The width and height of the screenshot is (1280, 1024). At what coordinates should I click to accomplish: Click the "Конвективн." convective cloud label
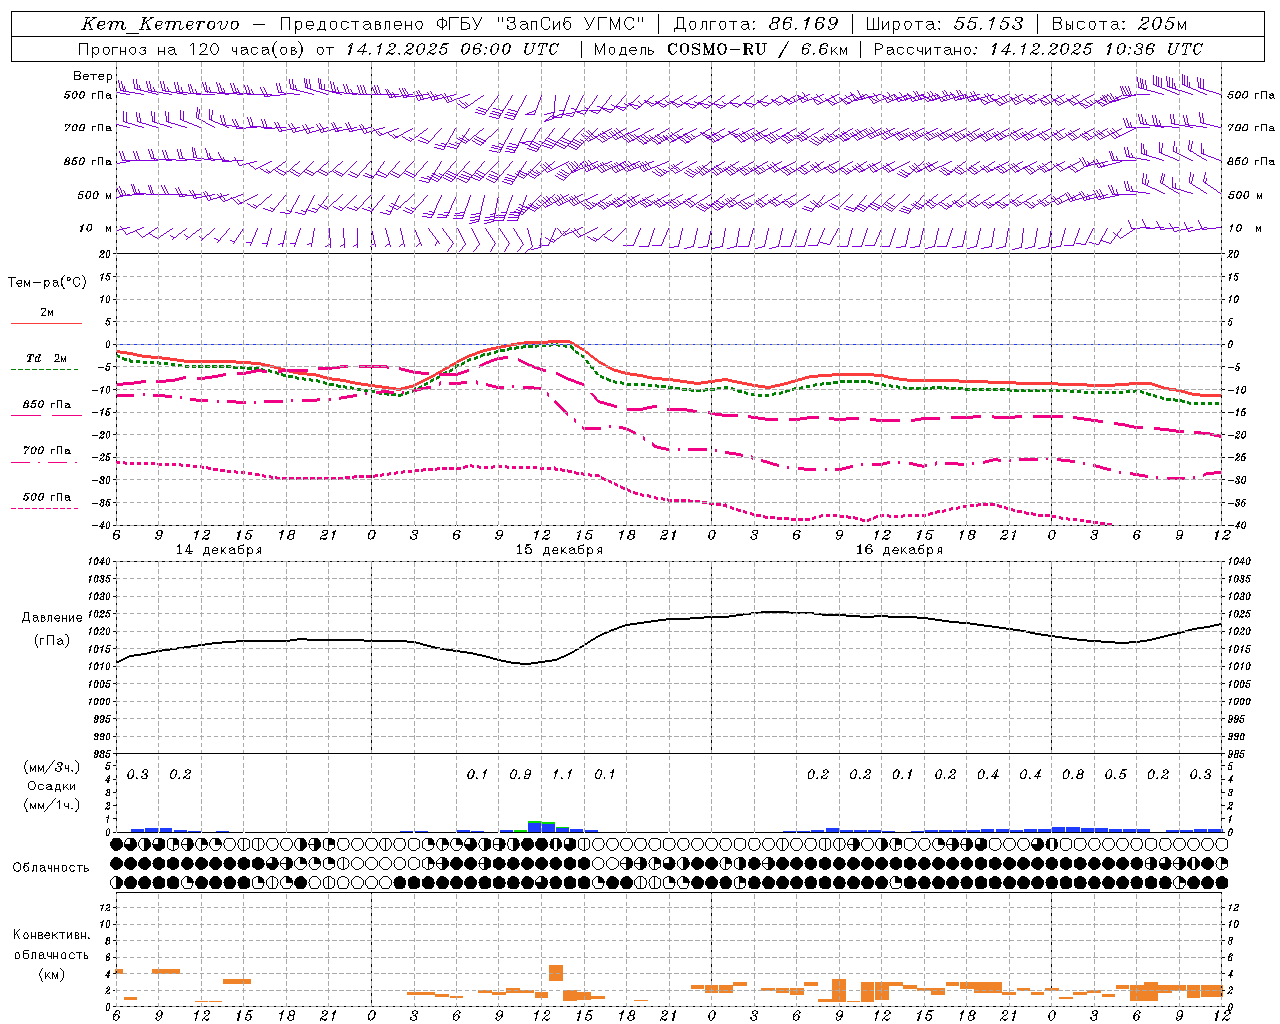[51, 935]
